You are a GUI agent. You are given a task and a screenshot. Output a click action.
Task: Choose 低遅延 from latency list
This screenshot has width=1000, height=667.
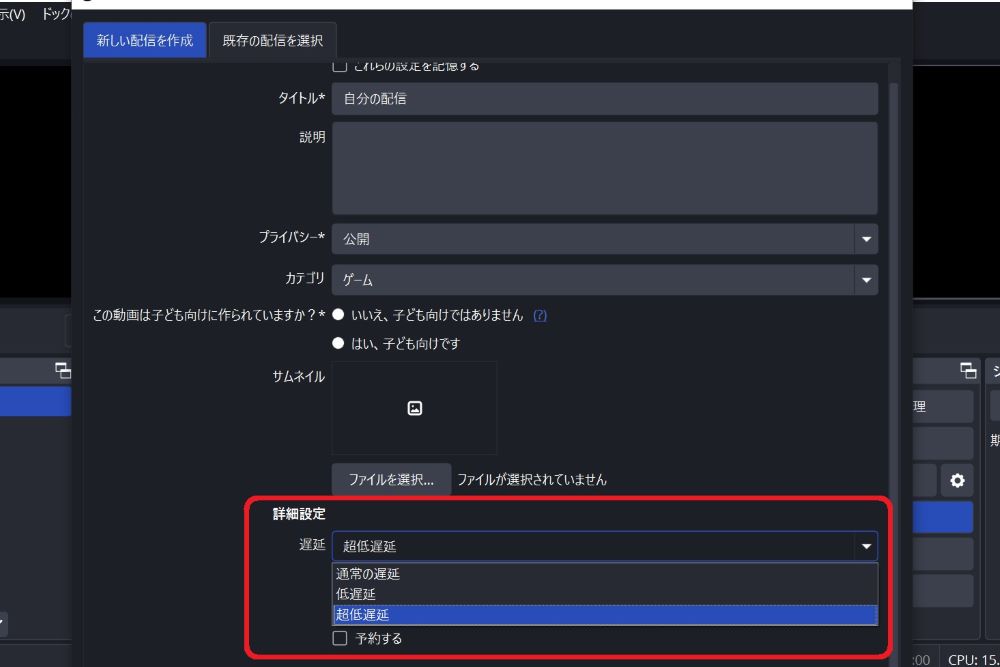[605, 594]
